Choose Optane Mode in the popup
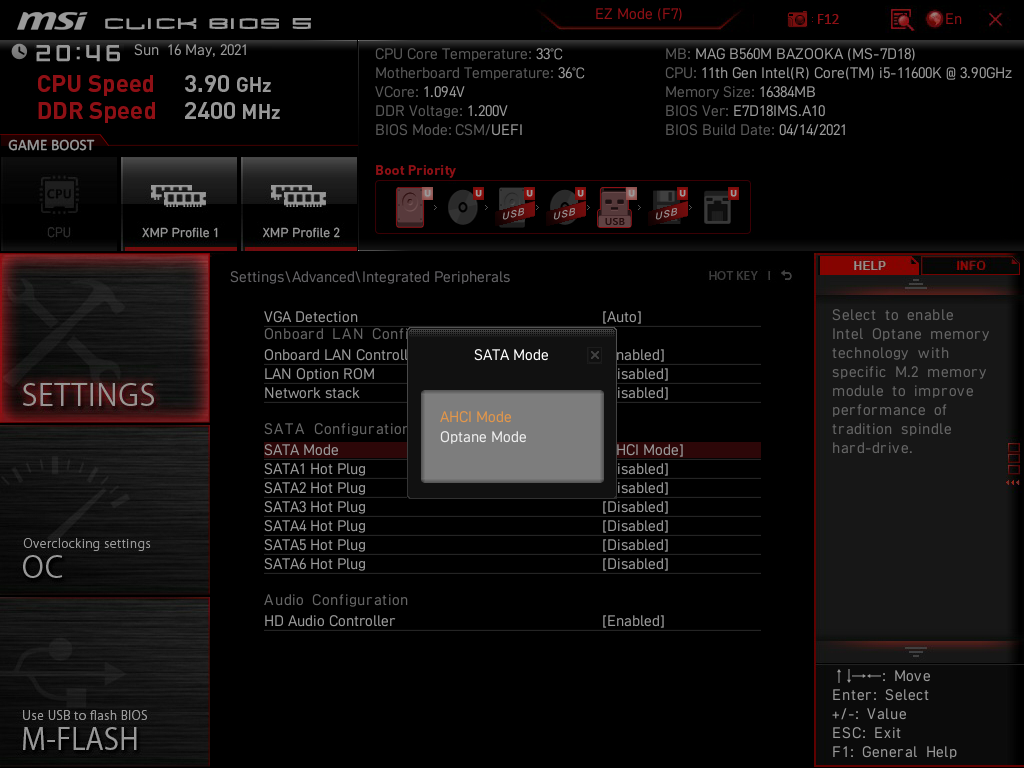The width and height of the screenshot is (1024, 768). tap(483, 437)
